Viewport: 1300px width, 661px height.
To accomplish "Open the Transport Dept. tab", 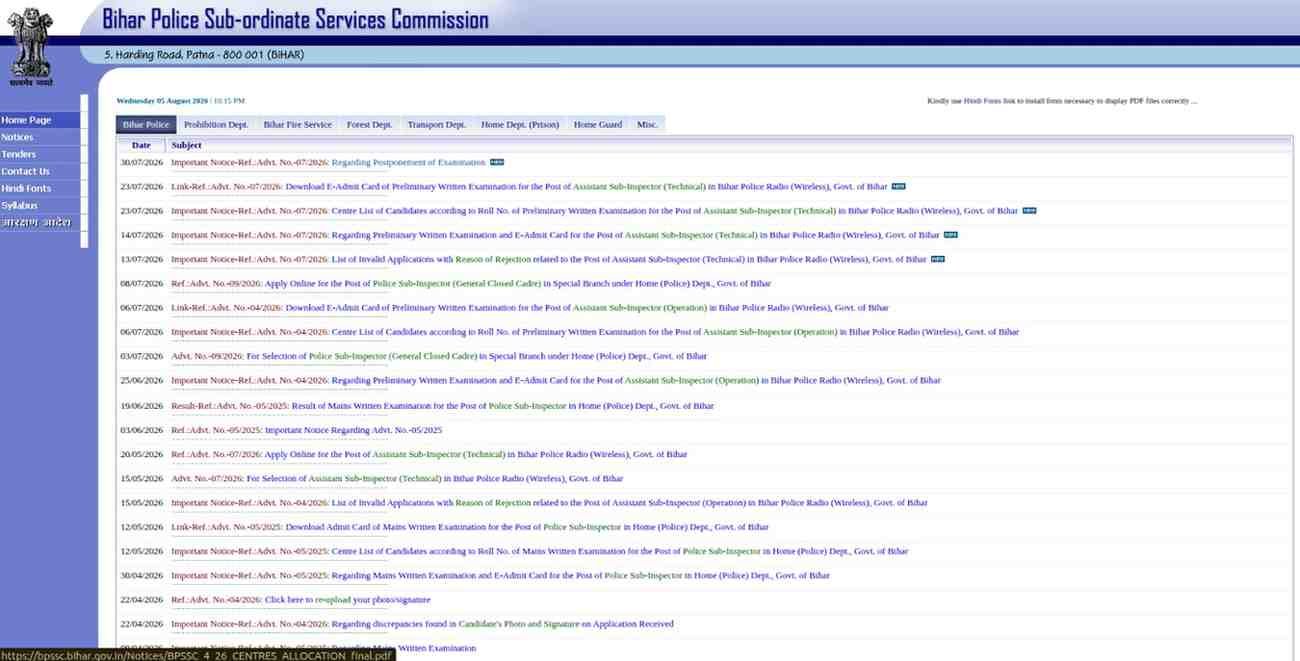I will (x=436, y=125).
